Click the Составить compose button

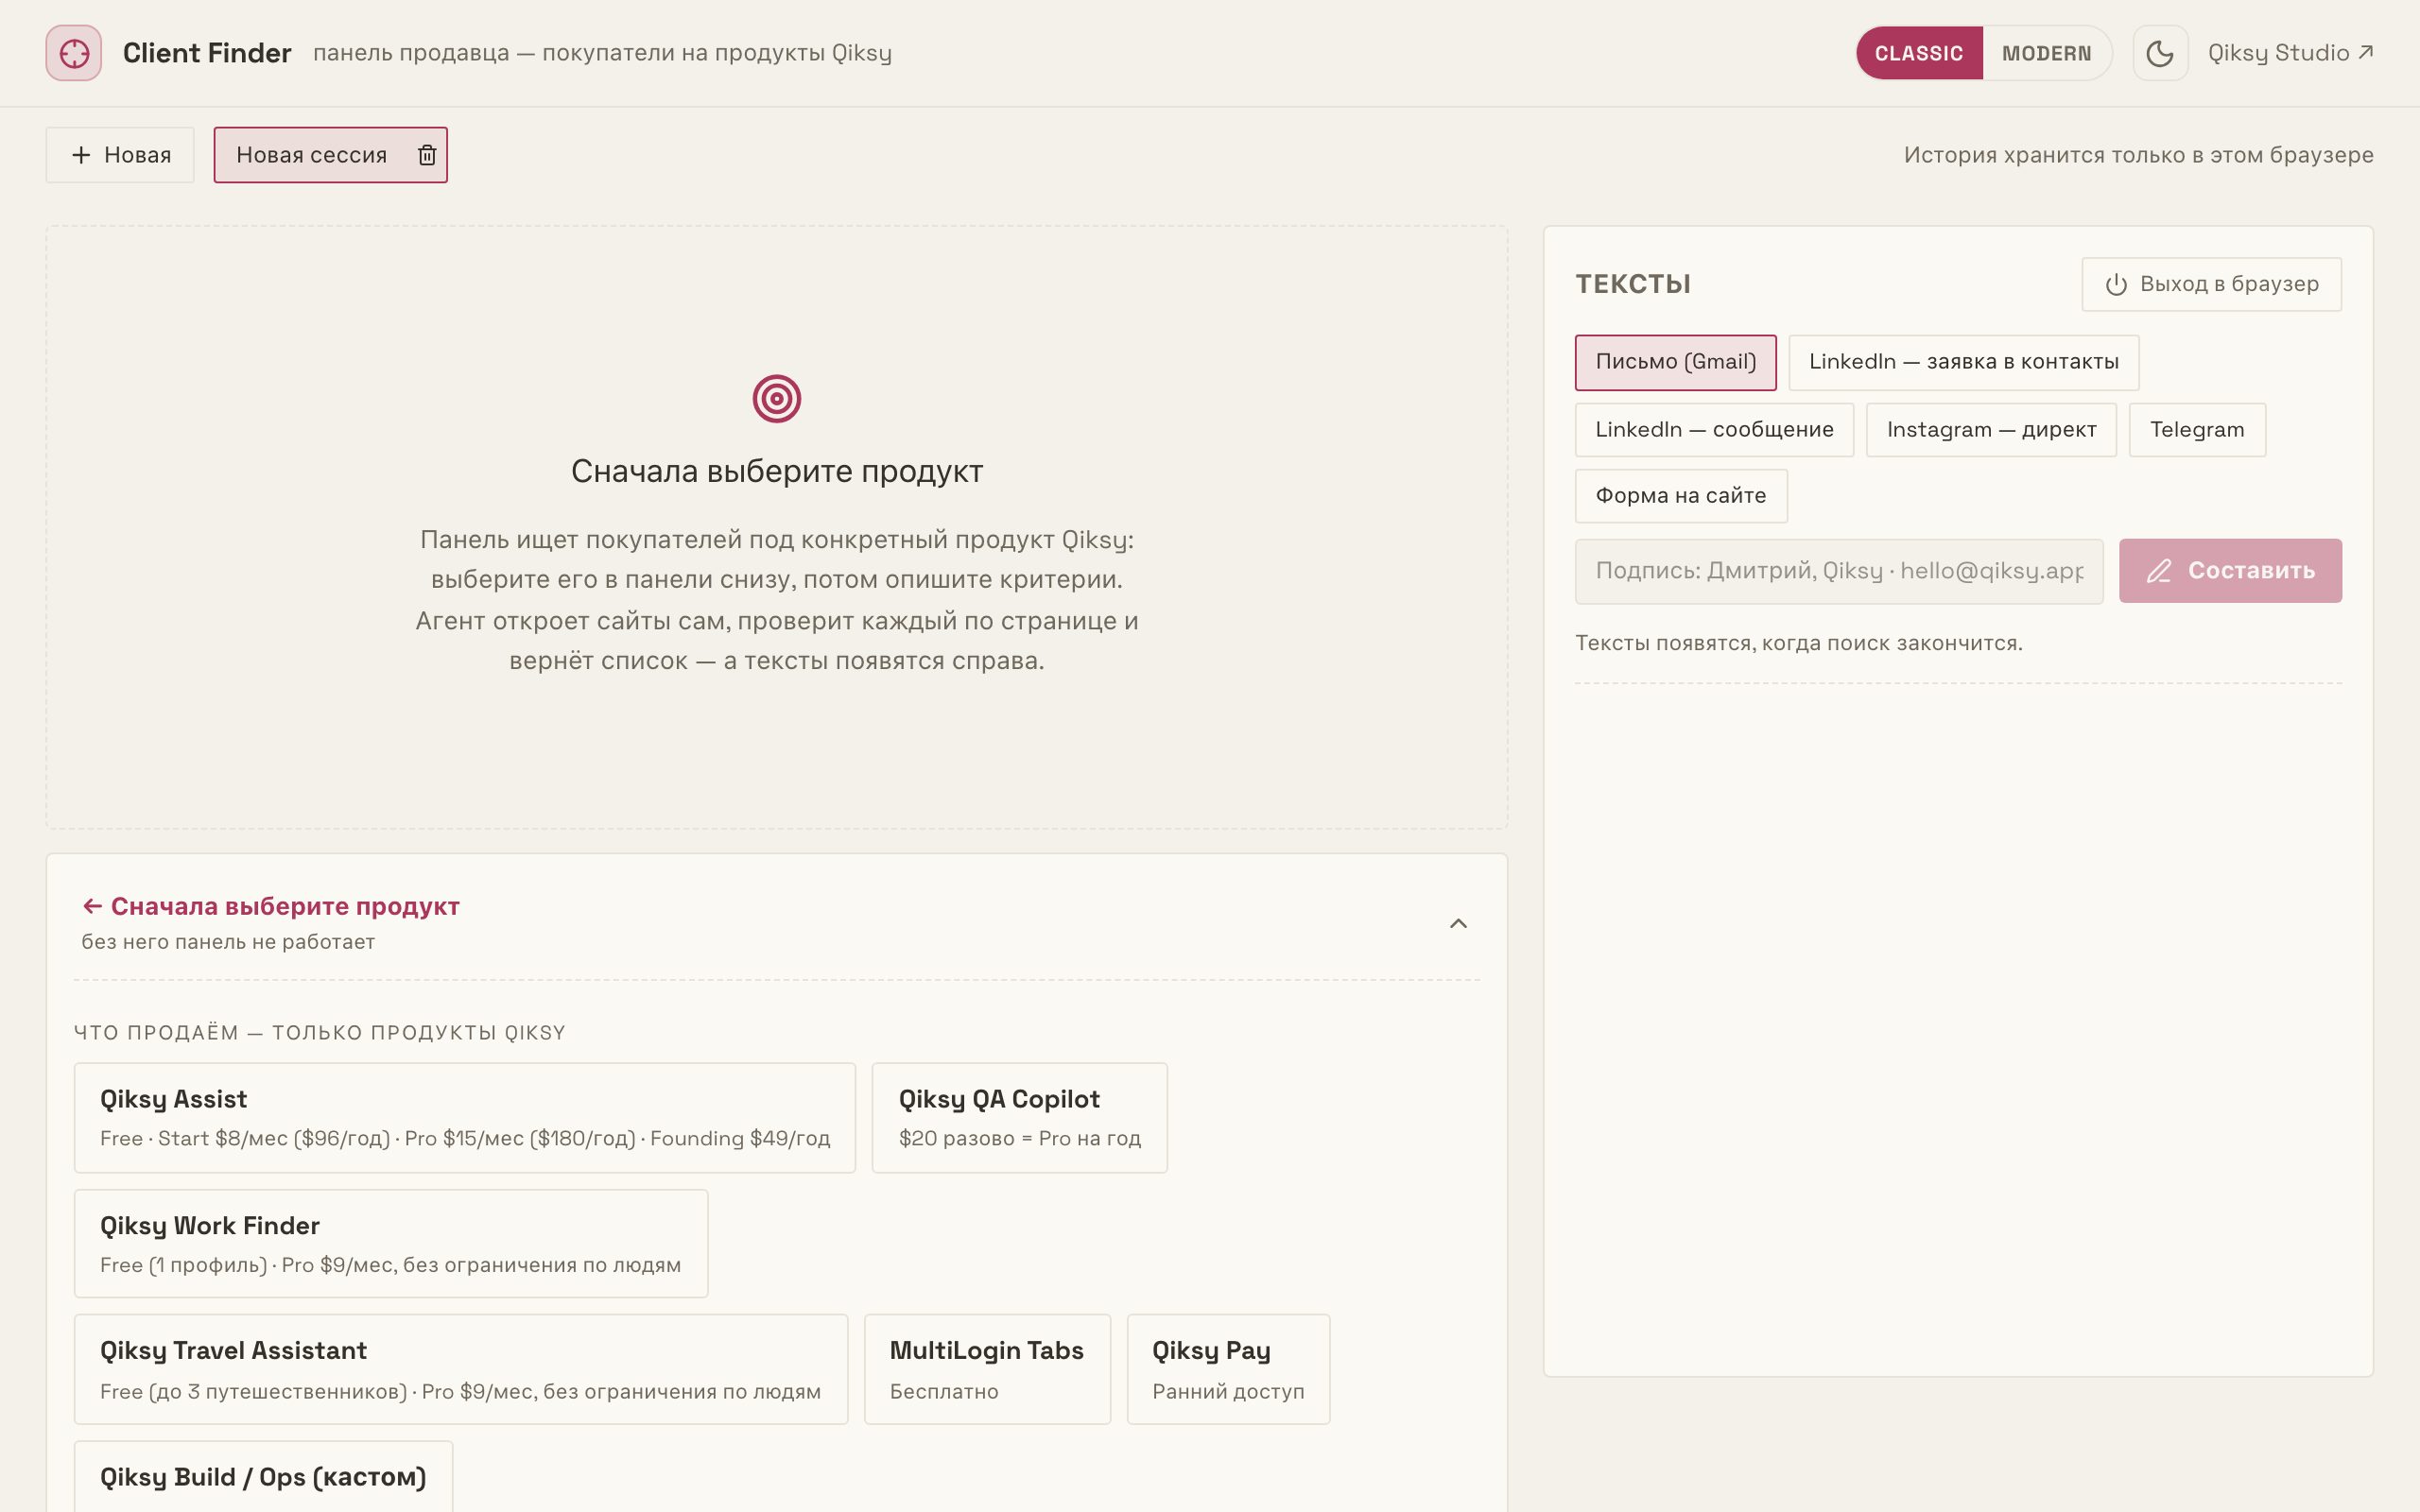pyautogui.click(x=2230, y=571)
